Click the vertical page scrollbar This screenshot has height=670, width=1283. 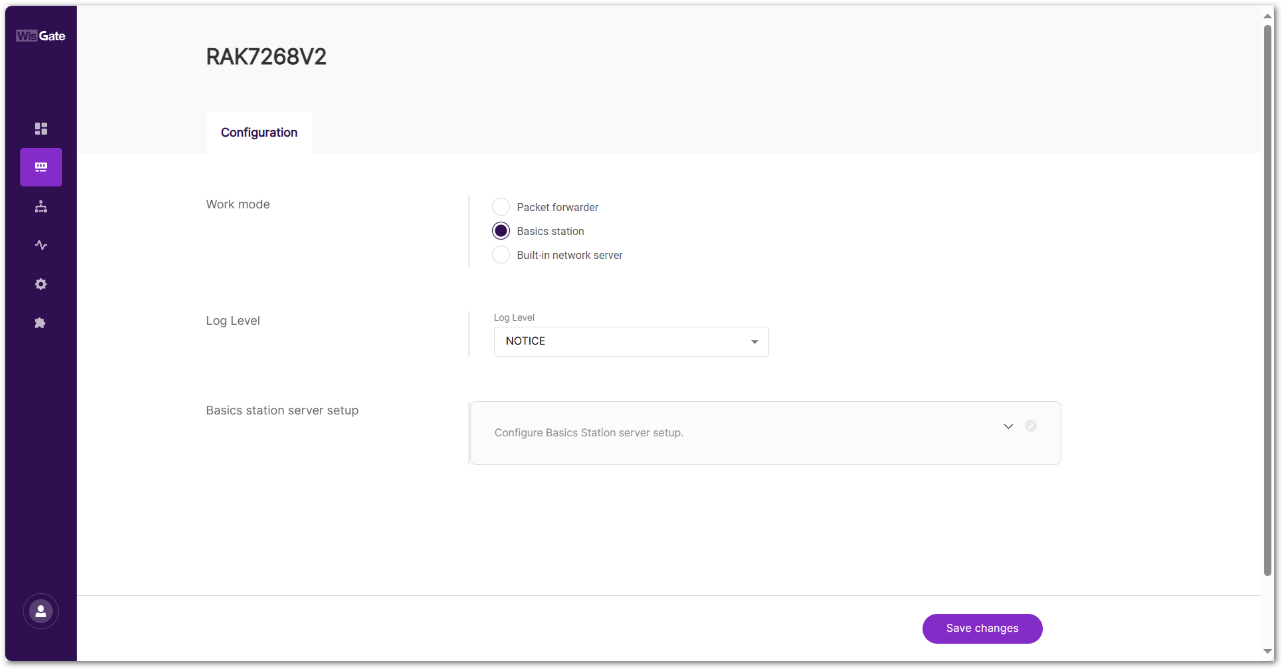(x=1268, y=300)
